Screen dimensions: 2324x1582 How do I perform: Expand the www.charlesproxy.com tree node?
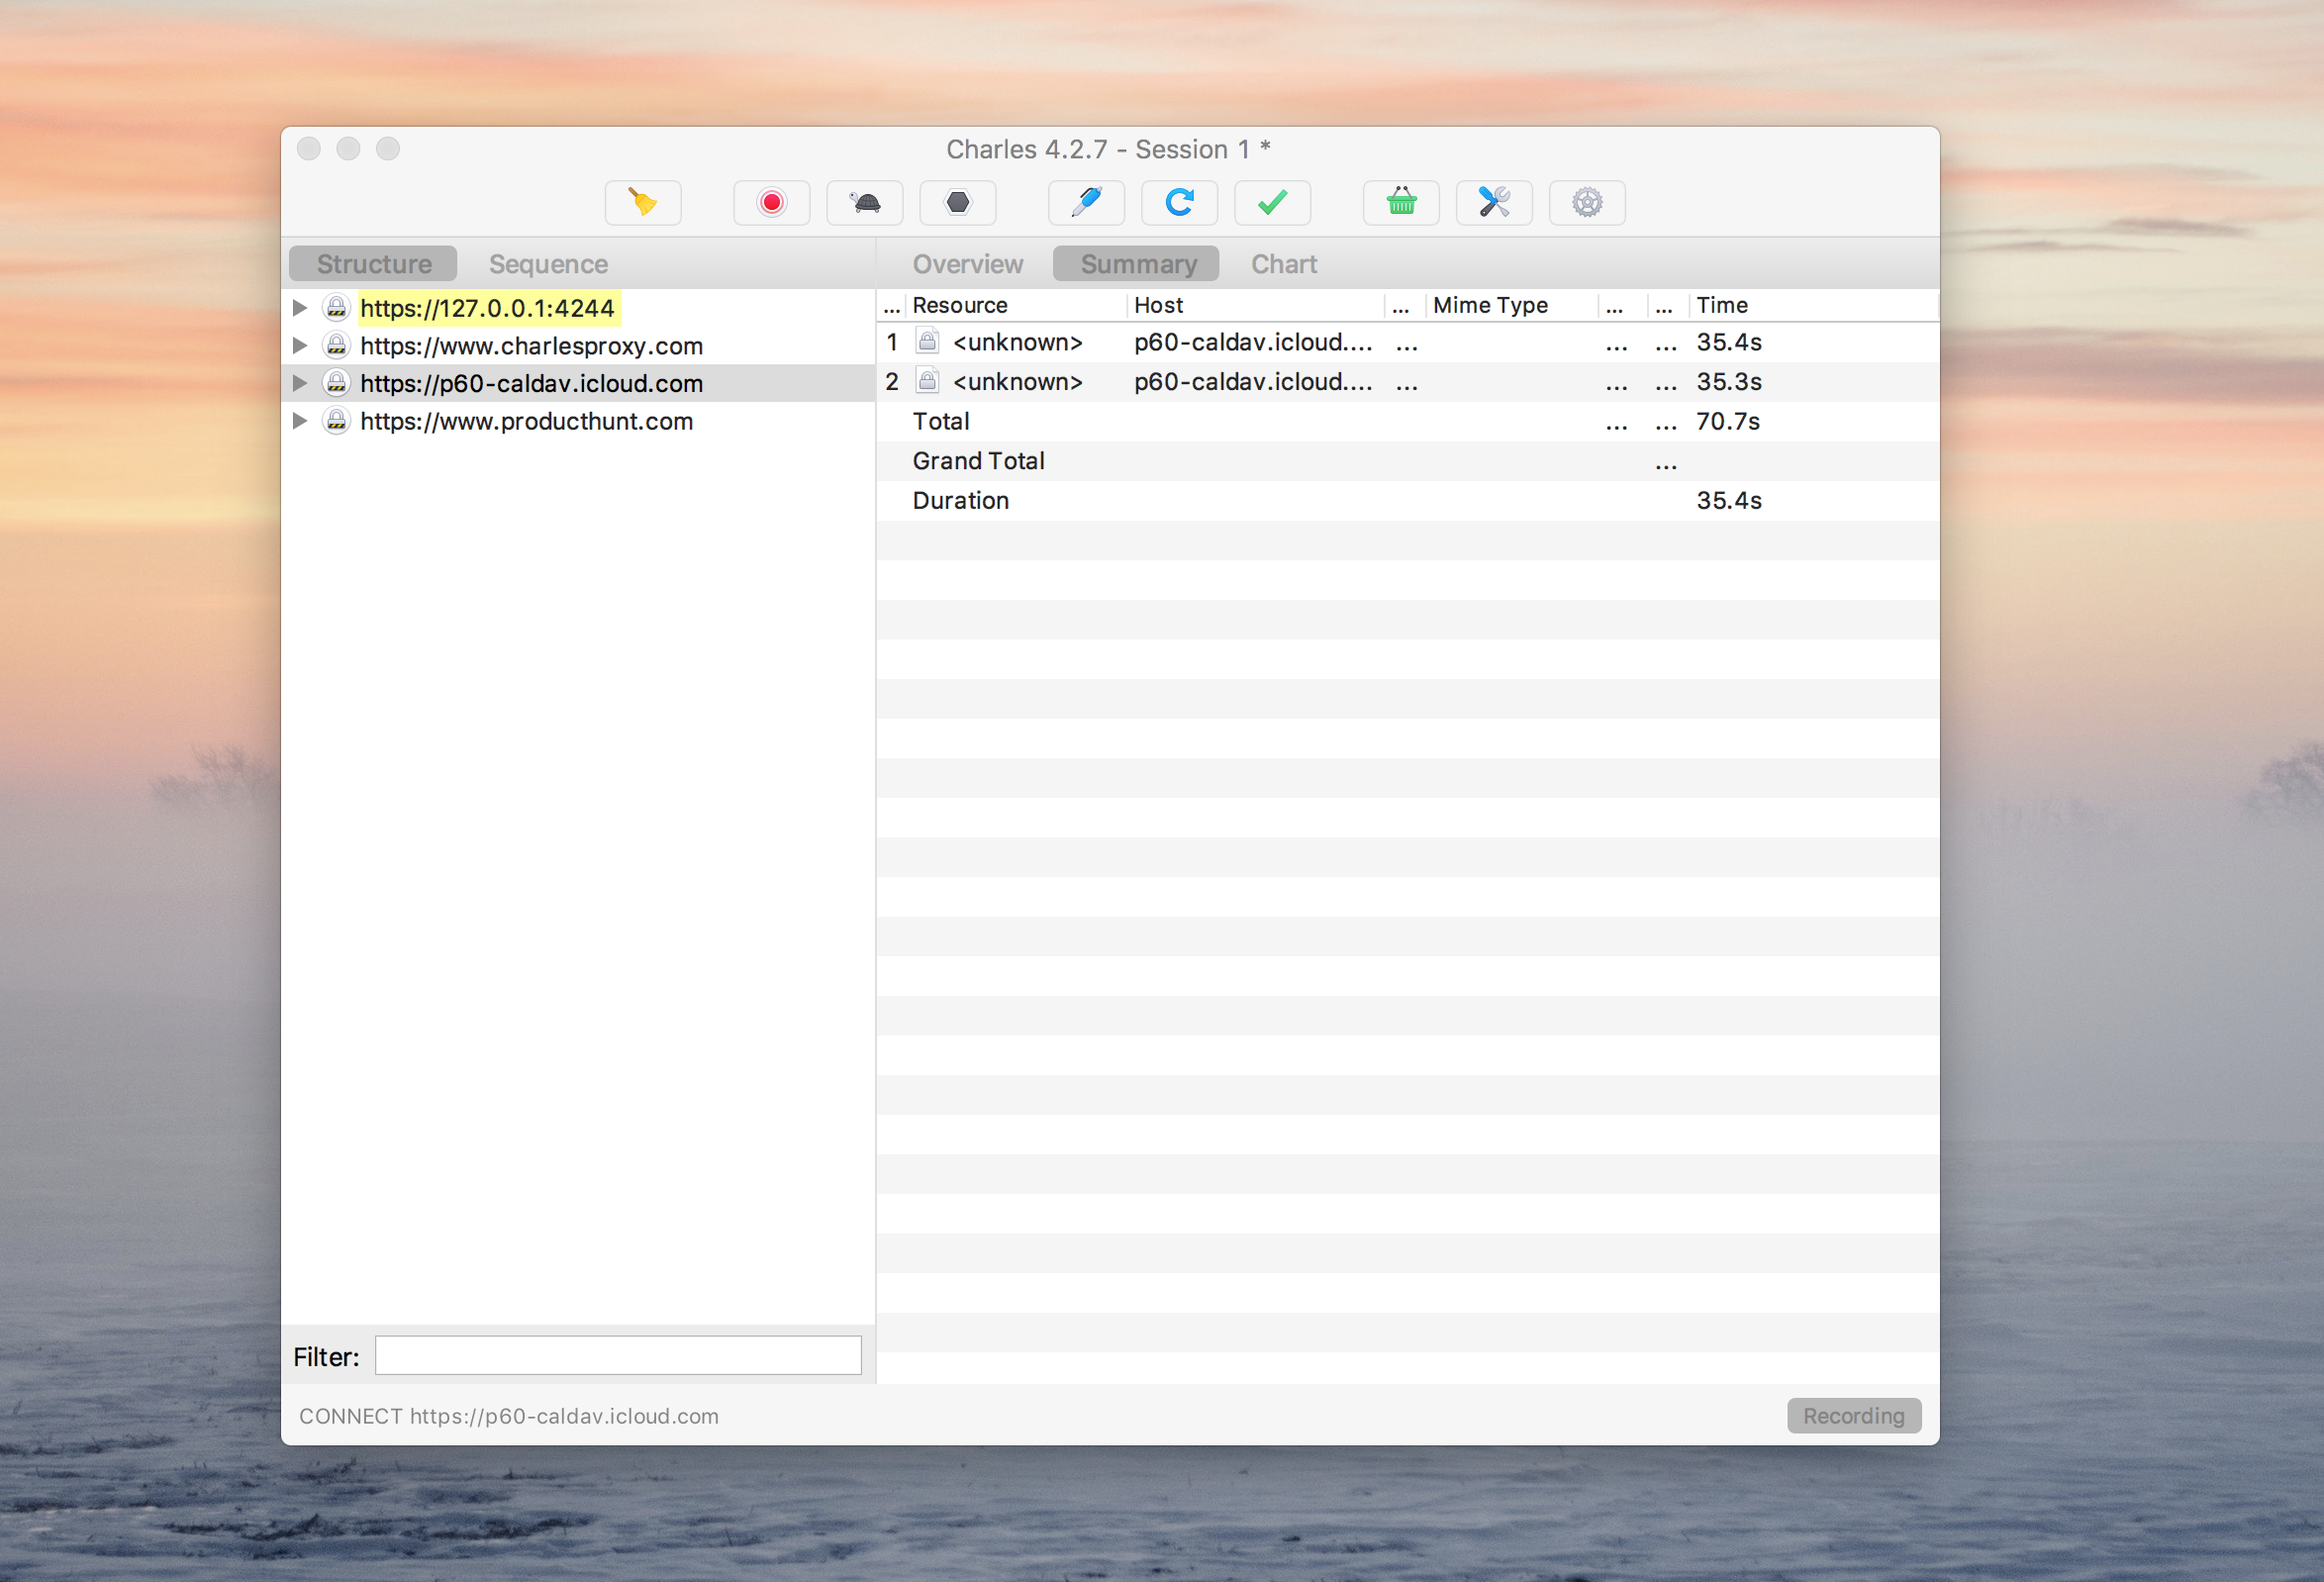point(299,346)
